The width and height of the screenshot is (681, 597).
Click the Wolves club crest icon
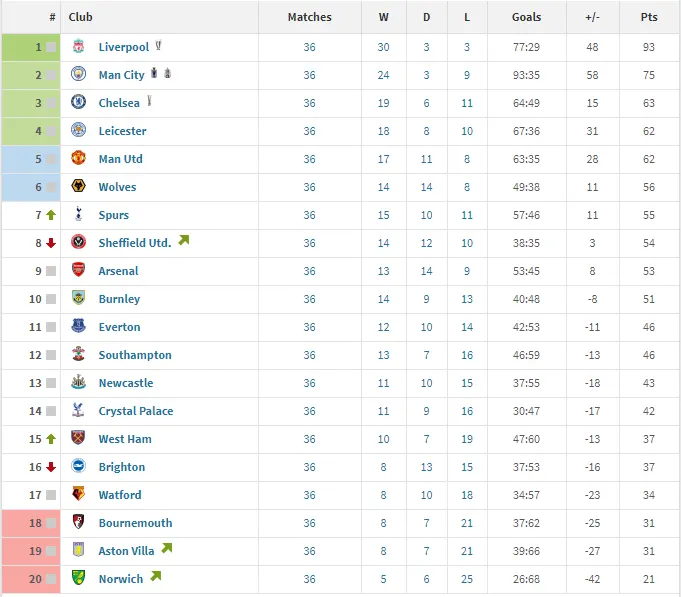tap(79, 187)
